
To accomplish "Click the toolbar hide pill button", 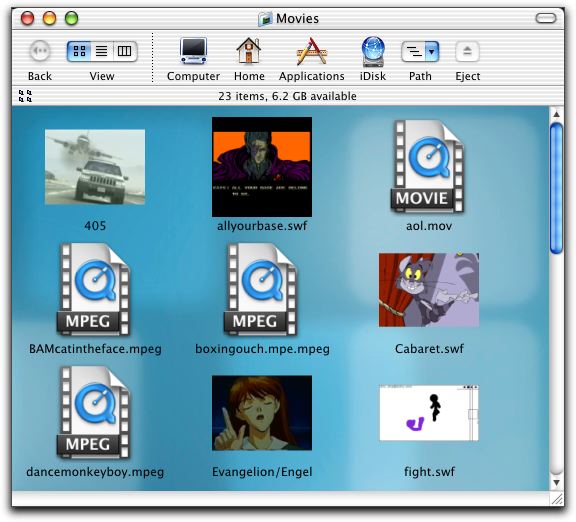I will tap(546, 18).
